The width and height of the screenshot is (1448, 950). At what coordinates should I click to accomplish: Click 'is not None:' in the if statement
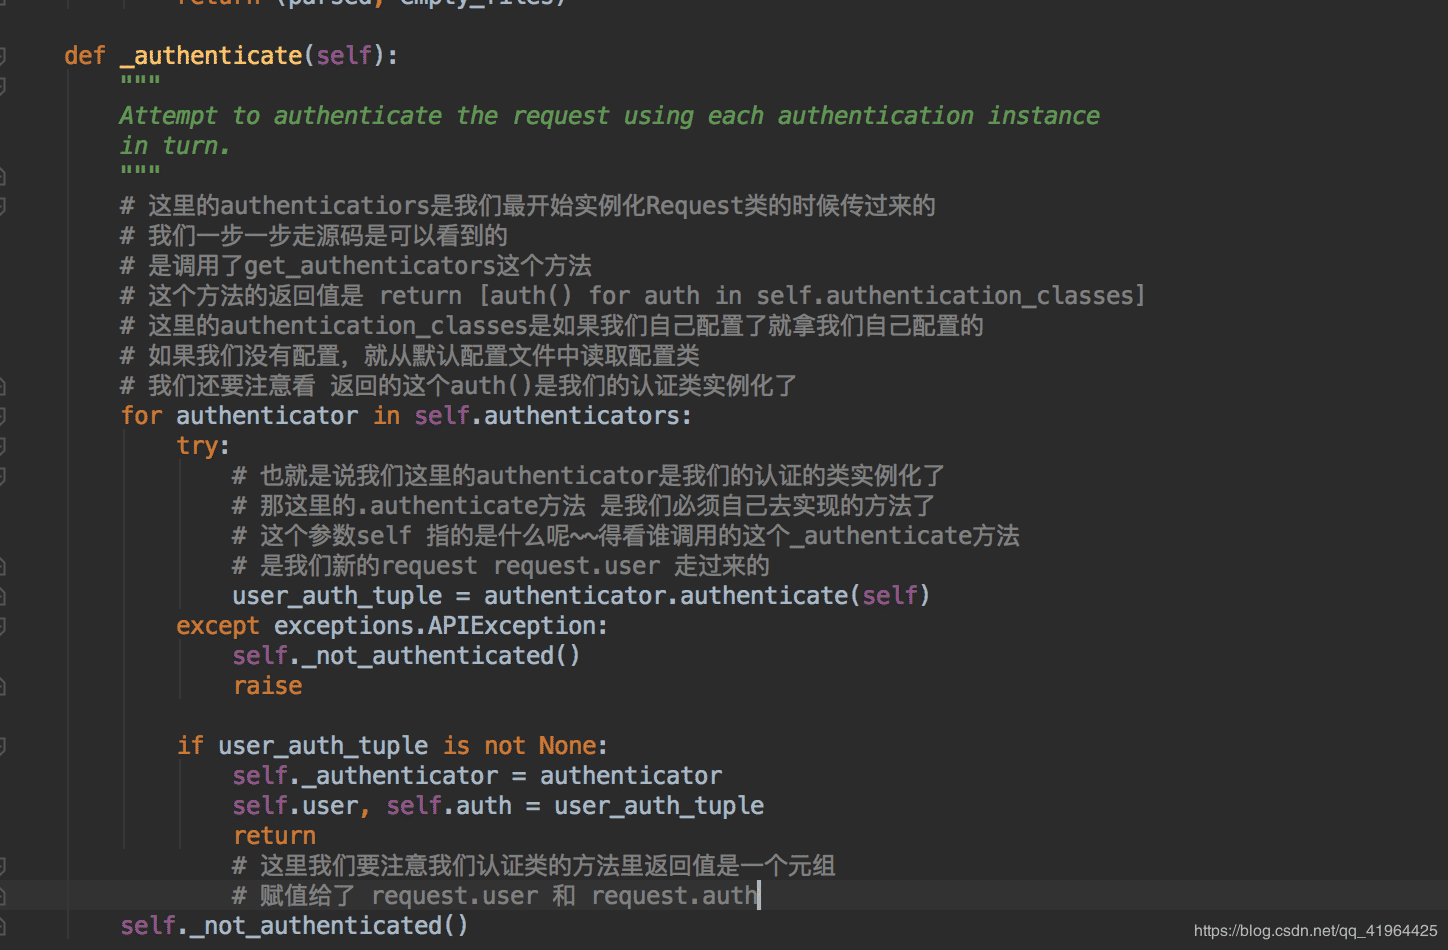click(525, 746)
